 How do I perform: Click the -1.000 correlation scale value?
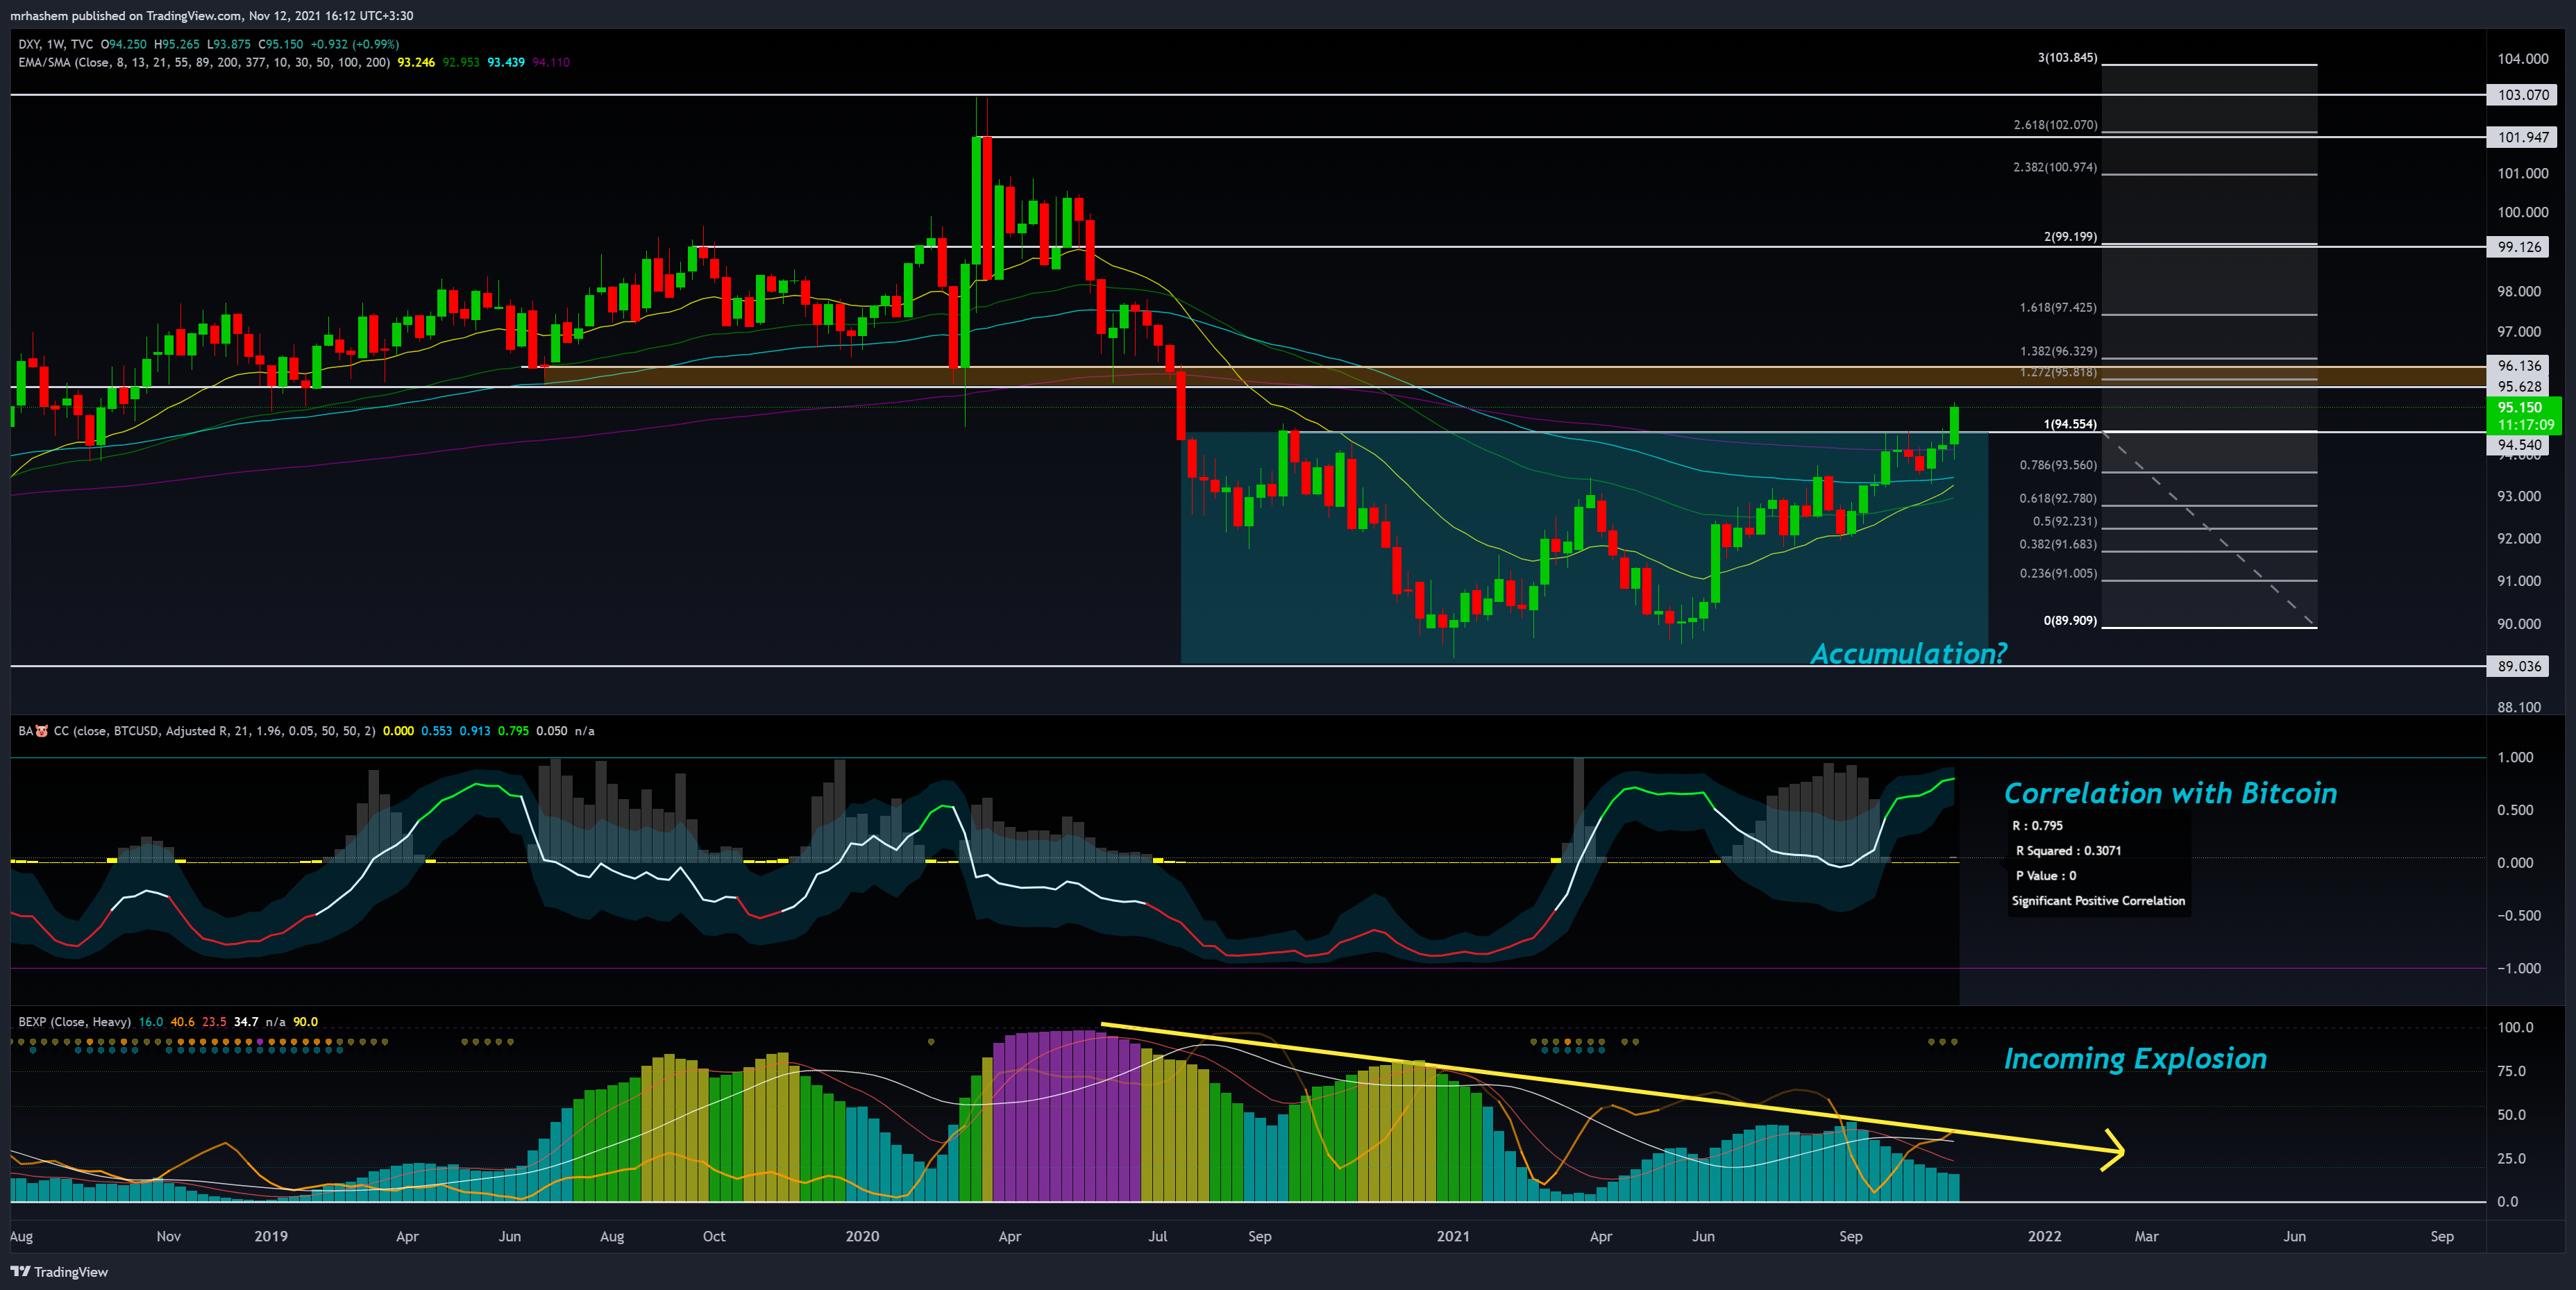(2518, 968)
